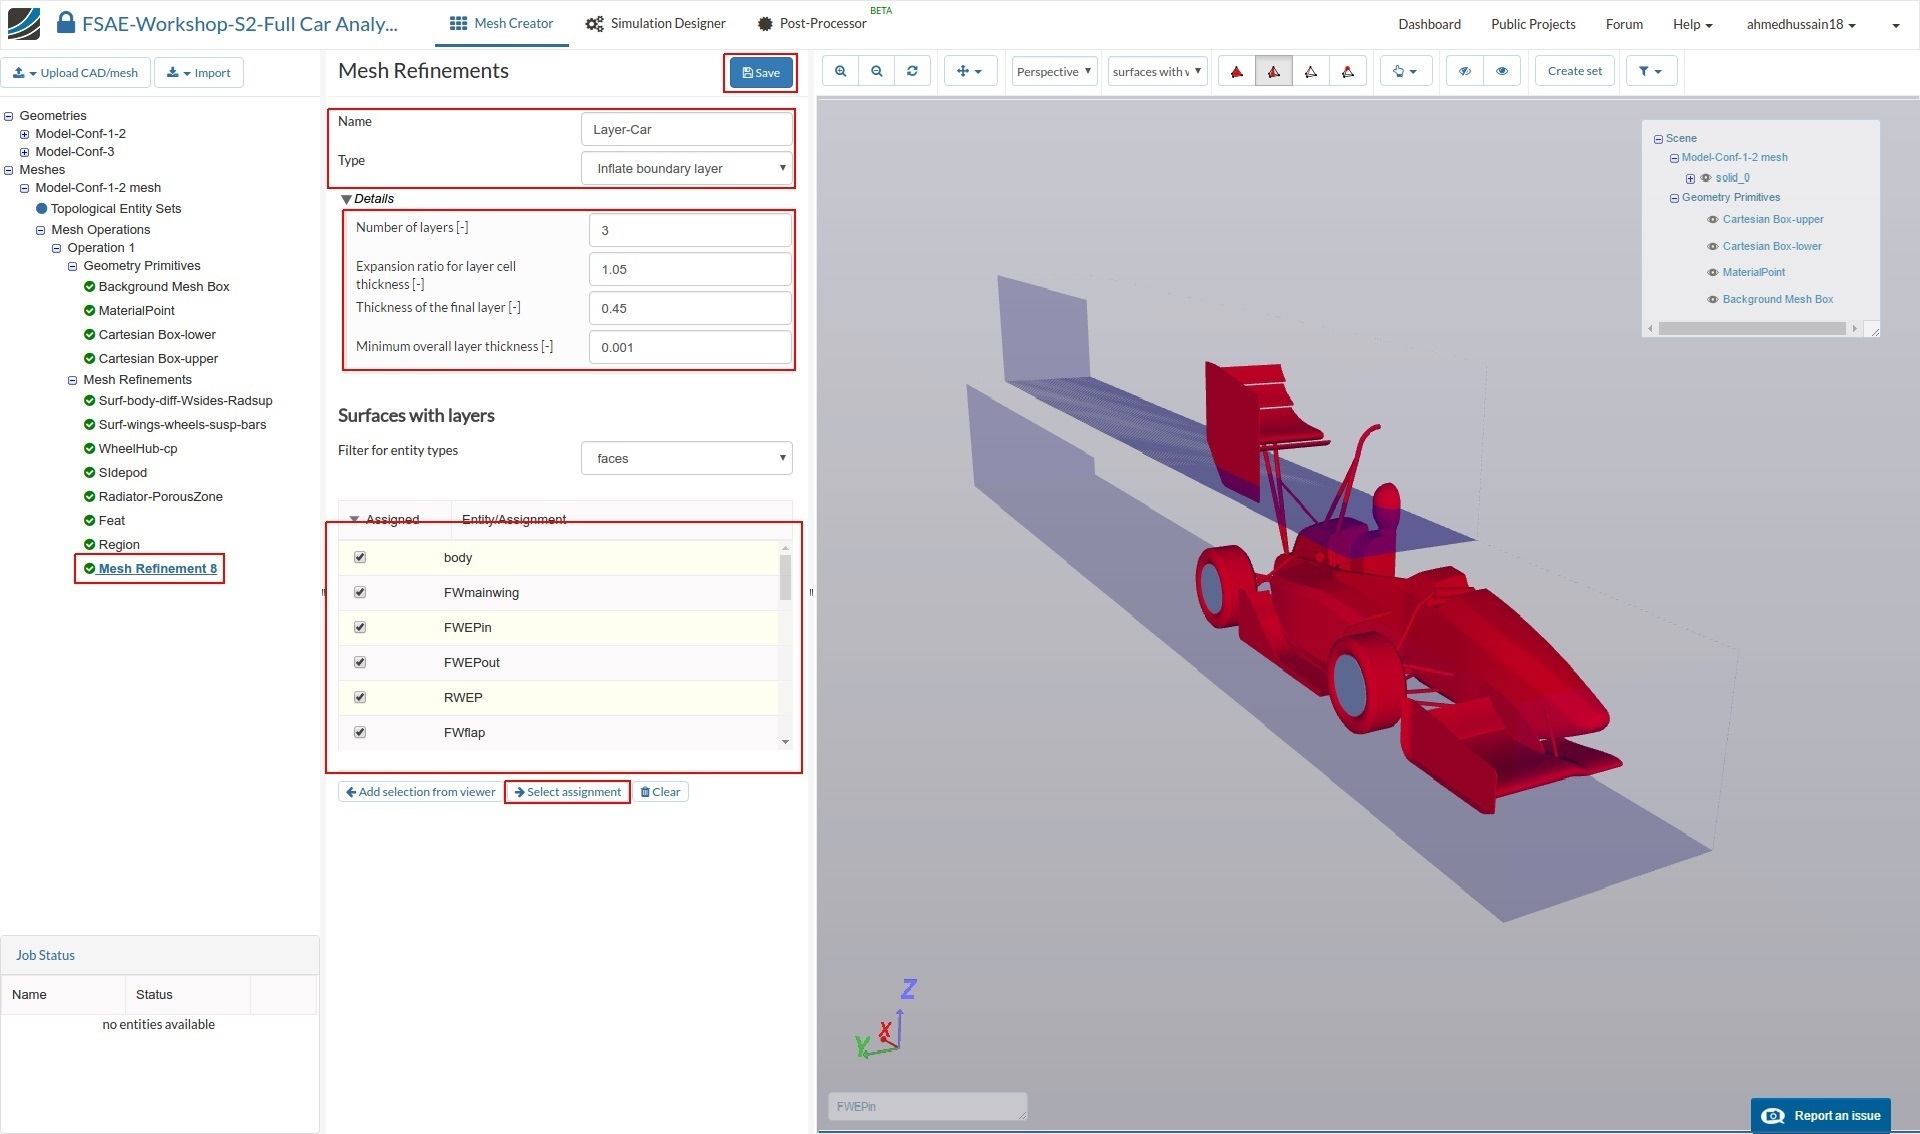Open the refinement Type dropdown
This screenshot has width=1920, height=1134.
[x=687, y=168]
